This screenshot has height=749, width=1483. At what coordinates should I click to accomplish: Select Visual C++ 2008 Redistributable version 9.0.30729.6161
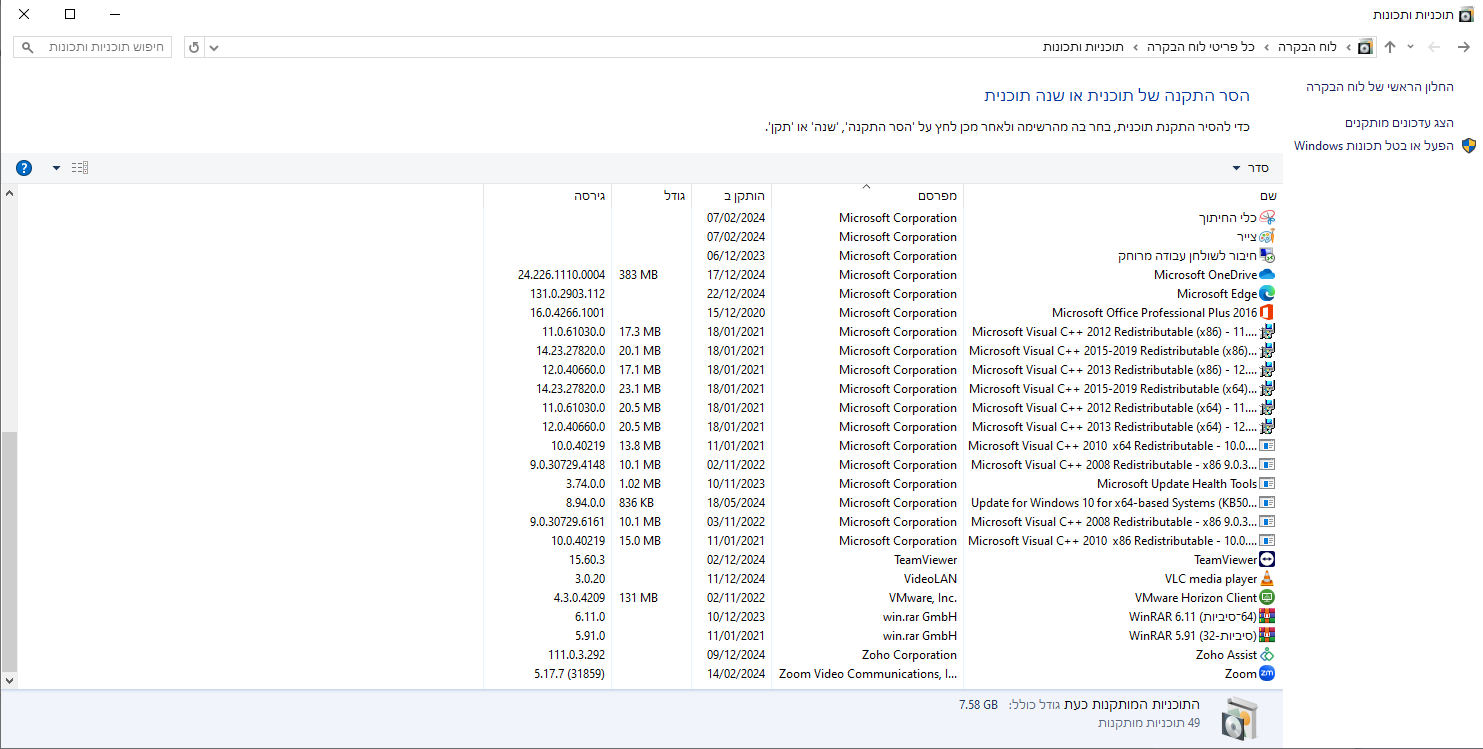(x=882, y=522)
